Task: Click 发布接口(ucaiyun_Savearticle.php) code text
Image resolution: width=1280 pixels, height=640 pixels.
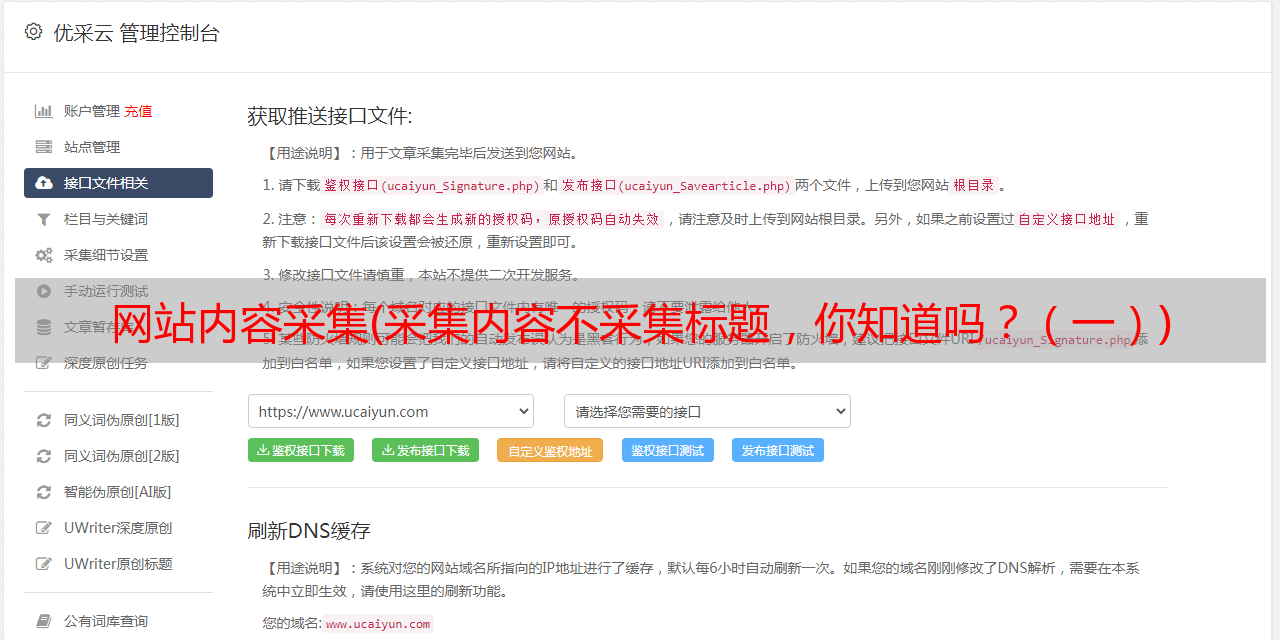Action: click(x=676, y=185)
